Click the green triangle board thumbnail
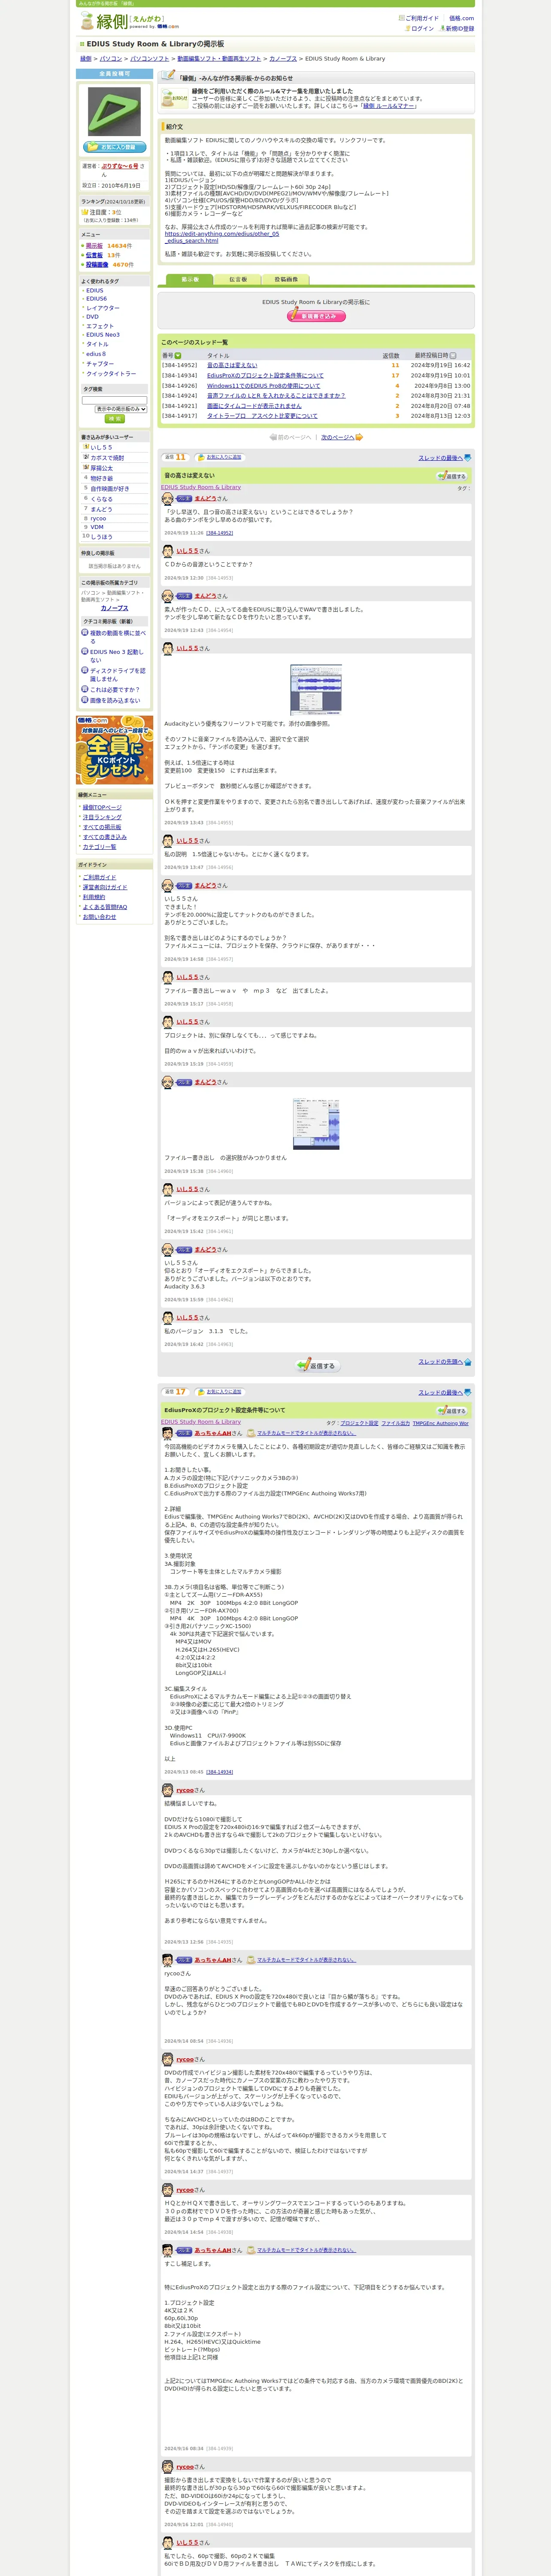 [114, 112]
